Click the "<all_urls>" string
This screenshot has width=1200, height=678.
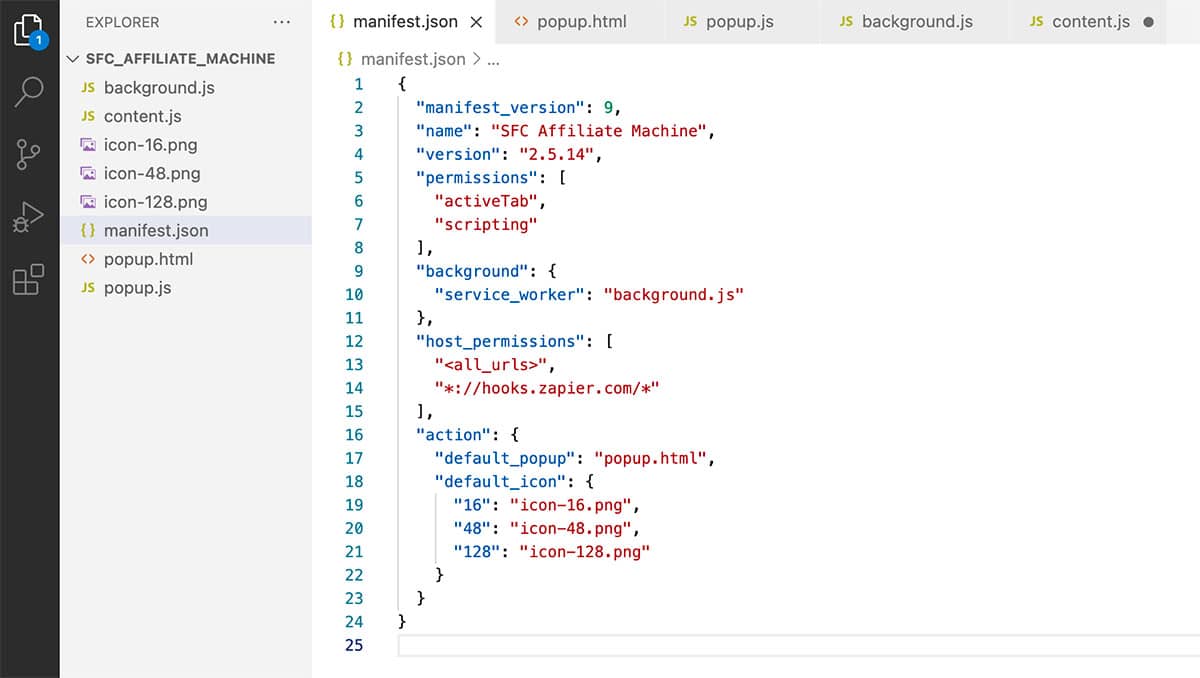pyautogui.click(x=491, y=364)
